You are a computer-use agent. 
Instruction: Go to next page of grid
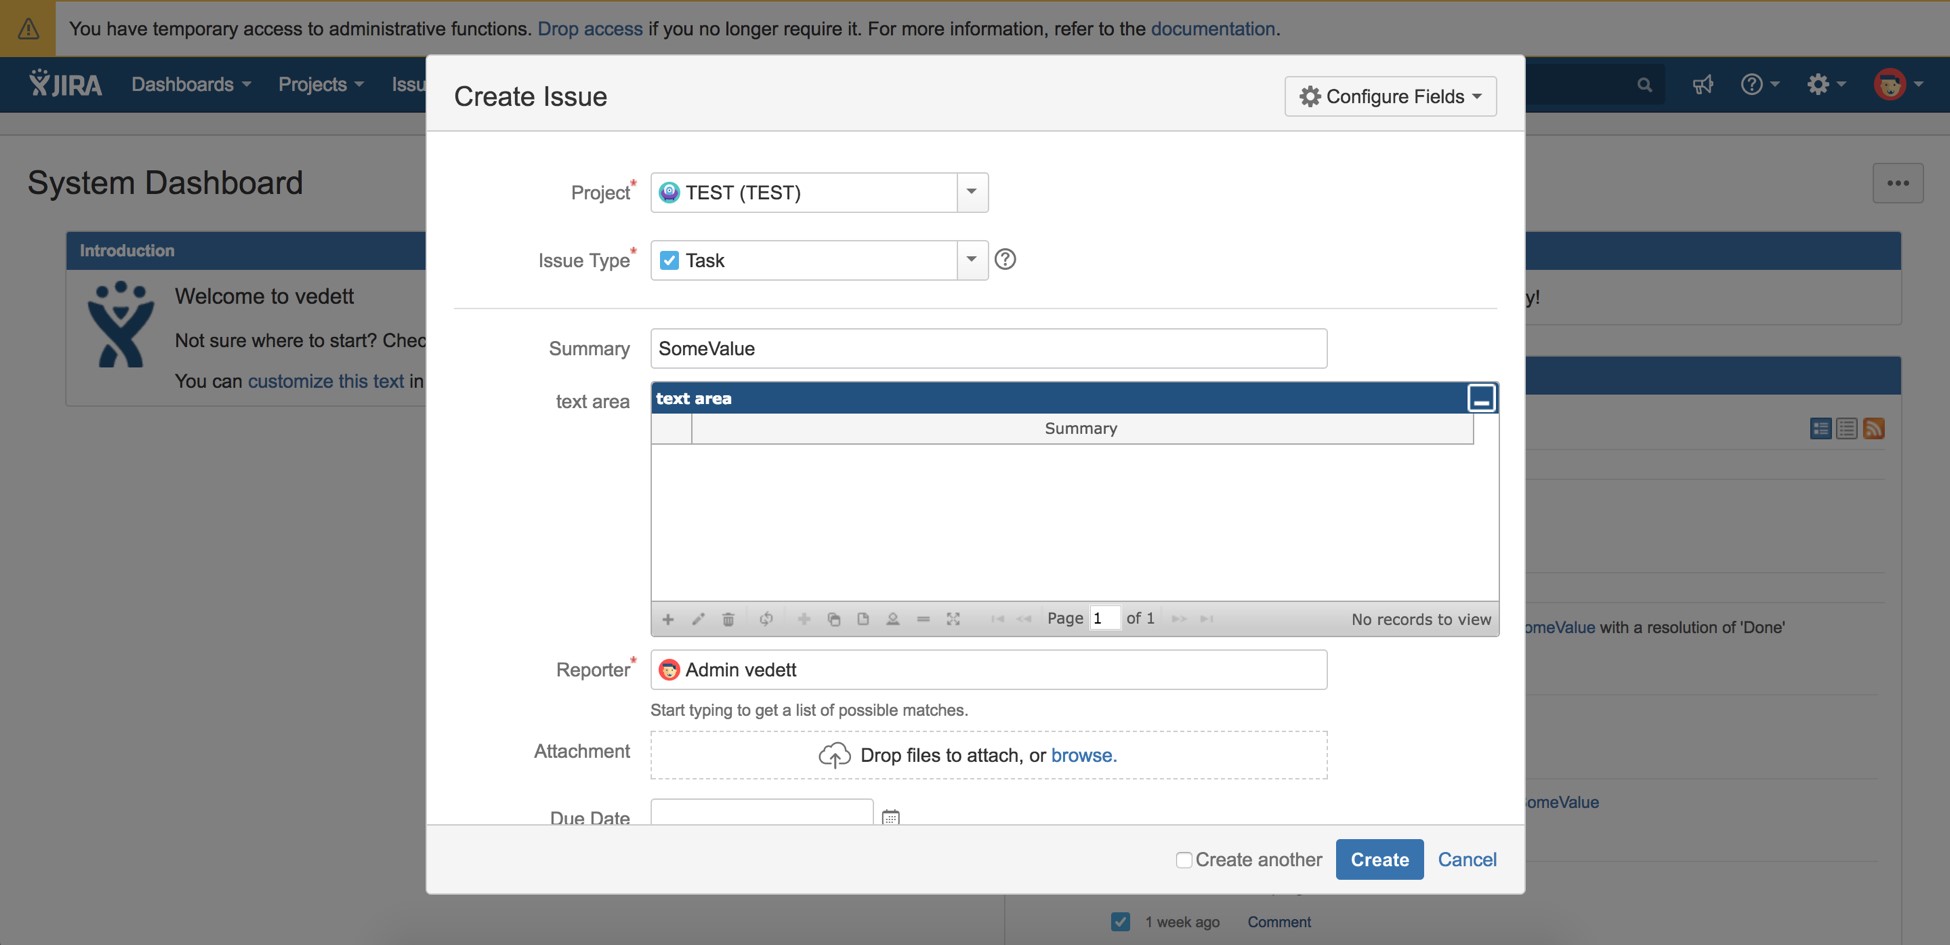(1179, 619)
